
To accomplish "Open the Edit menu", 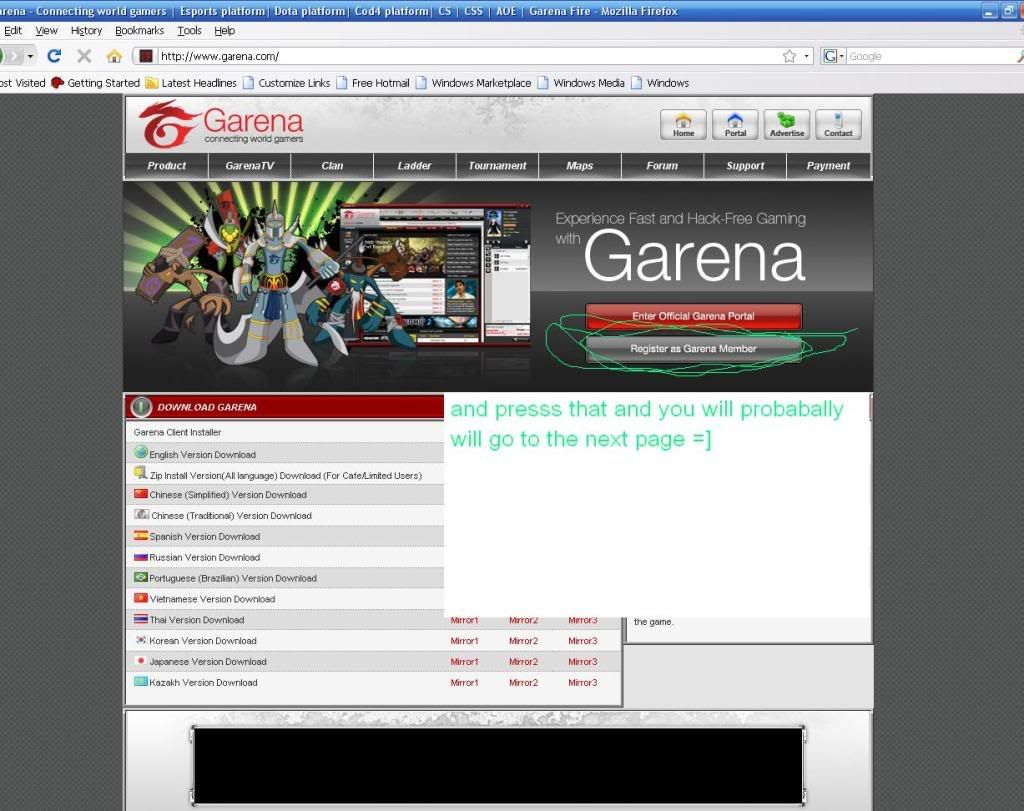I will [12, 31].
